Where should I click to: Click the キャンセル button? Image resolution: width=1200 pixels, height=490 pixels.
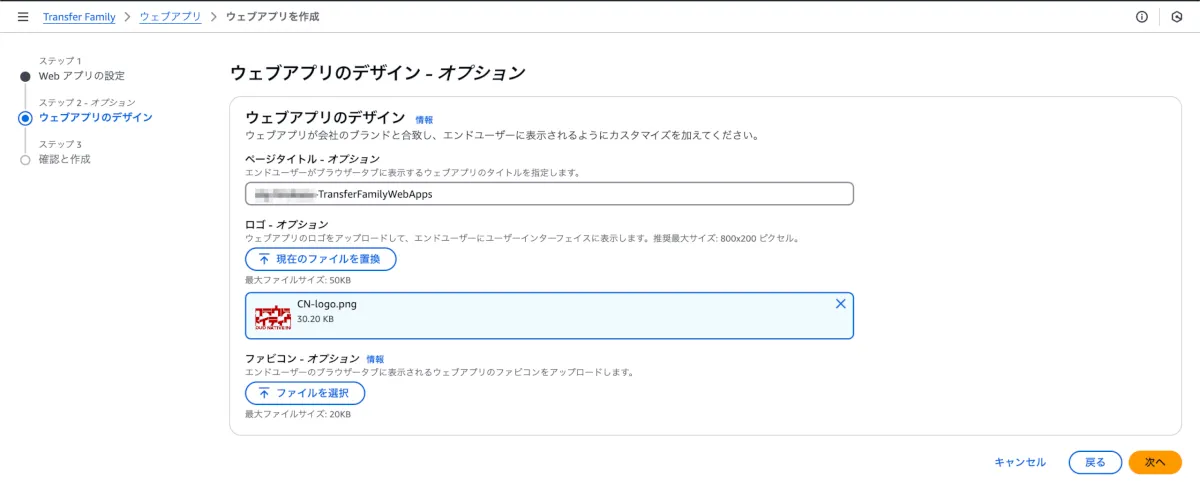[1020, 462]
